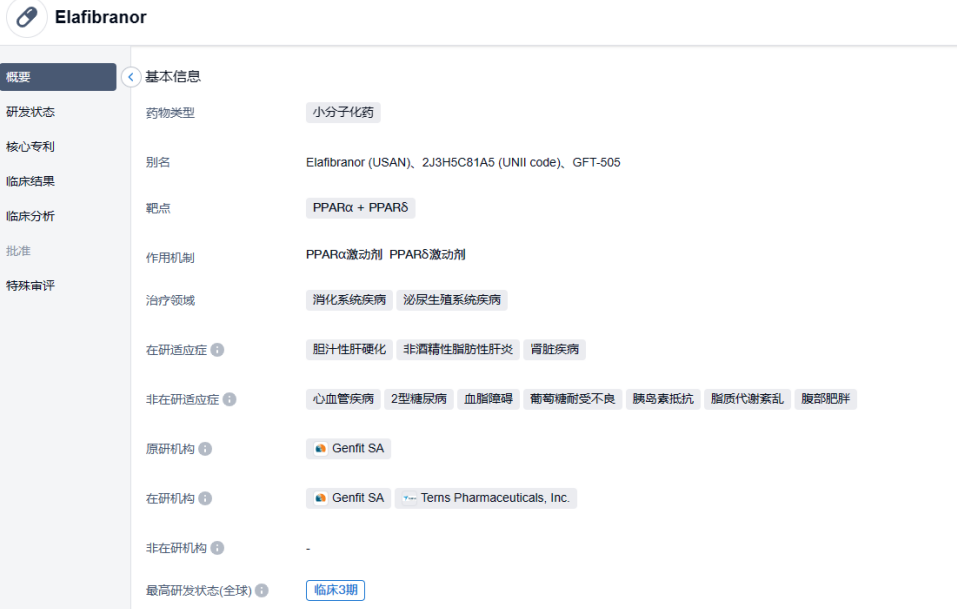Click info icon beside 原研机构
The height and width of the screenshot is (609, 957).
point(205,449)
